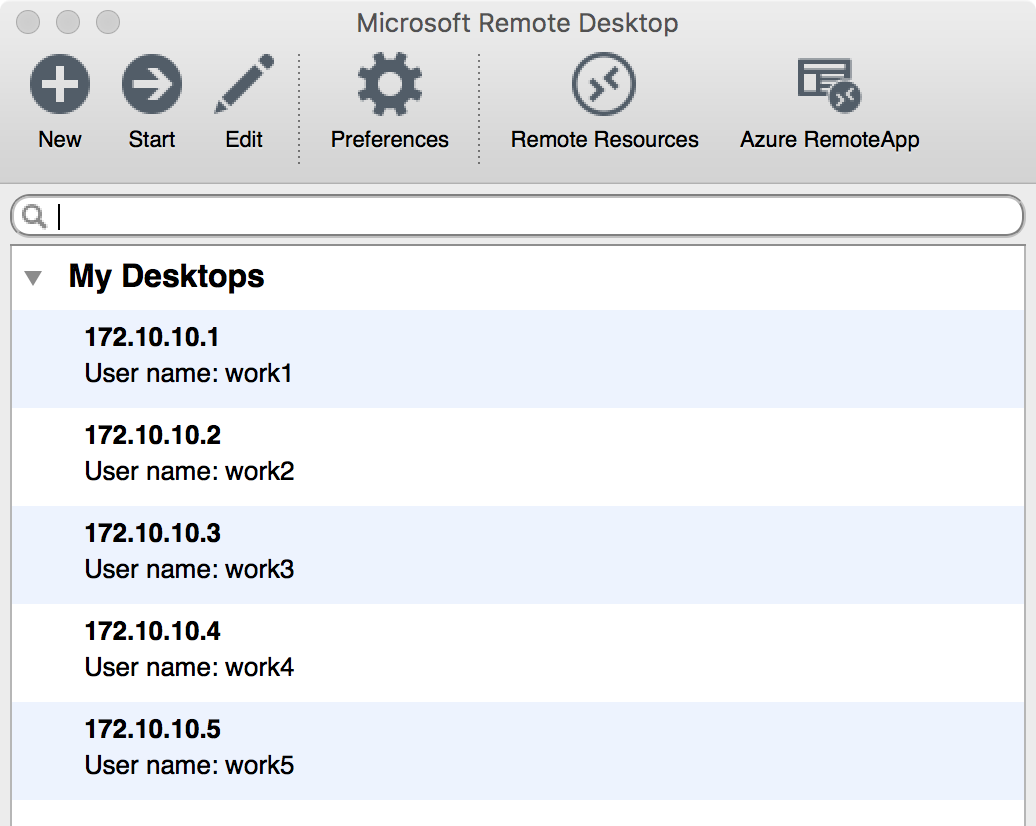Click the New desktop plus icon
This screenshot has width=1036, height=826.
click(59, 84)
